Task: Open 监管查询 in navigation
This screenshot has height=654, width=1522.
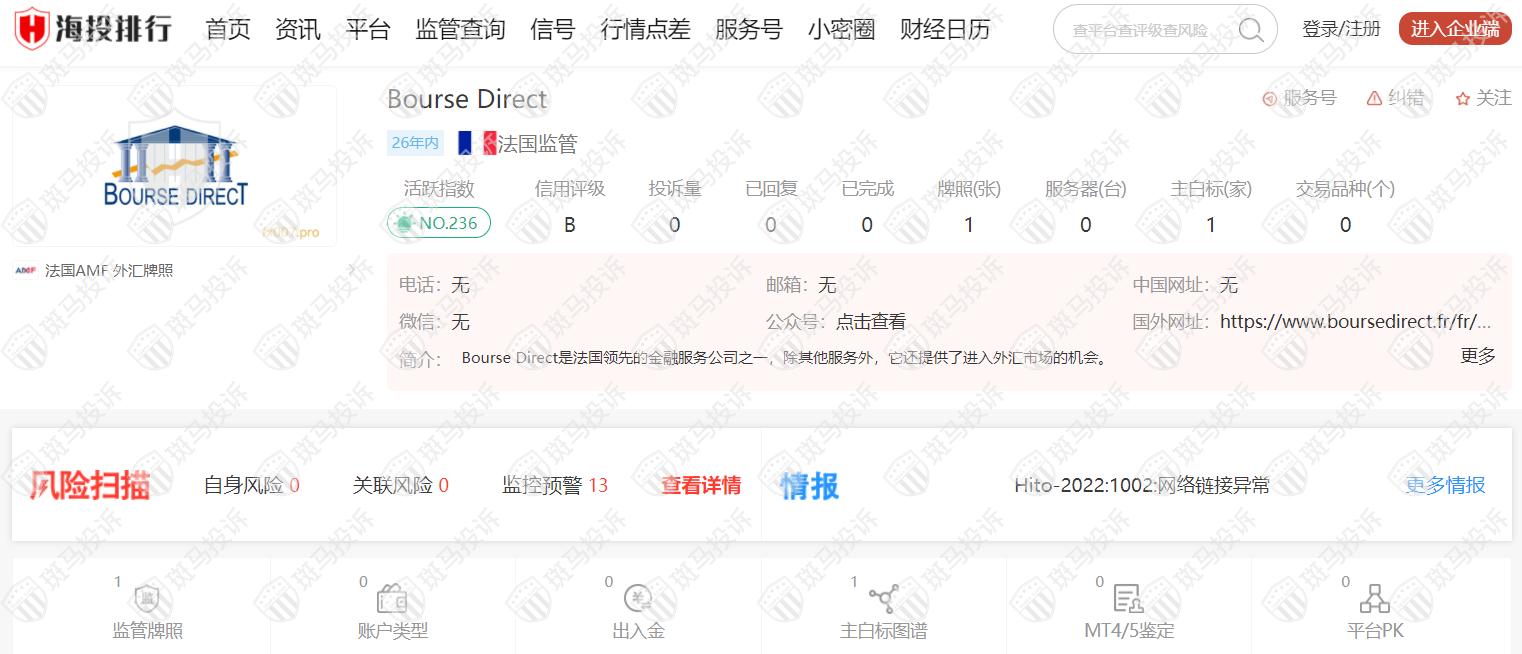Action: click(x=460, y=29)
